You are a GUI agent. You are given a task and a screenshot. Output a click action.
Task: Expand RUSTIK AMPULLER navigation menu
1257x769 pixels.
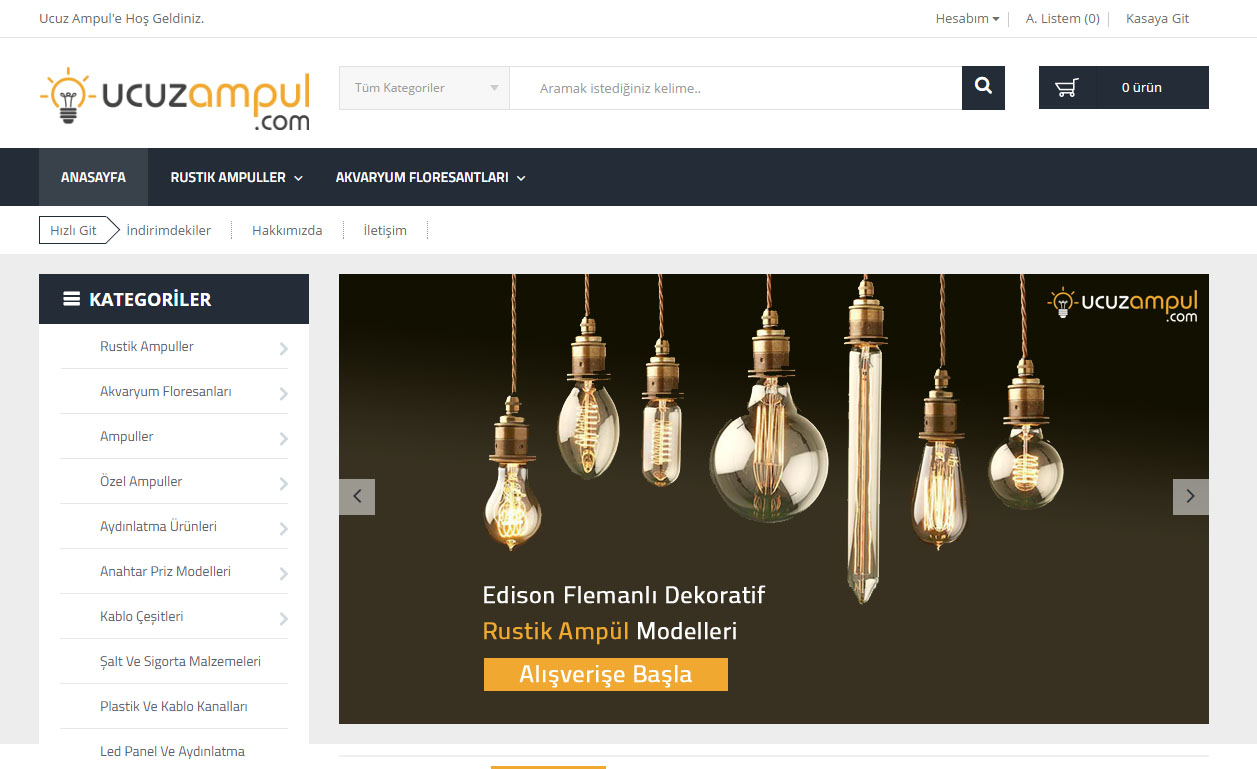(x=236, y=177)
